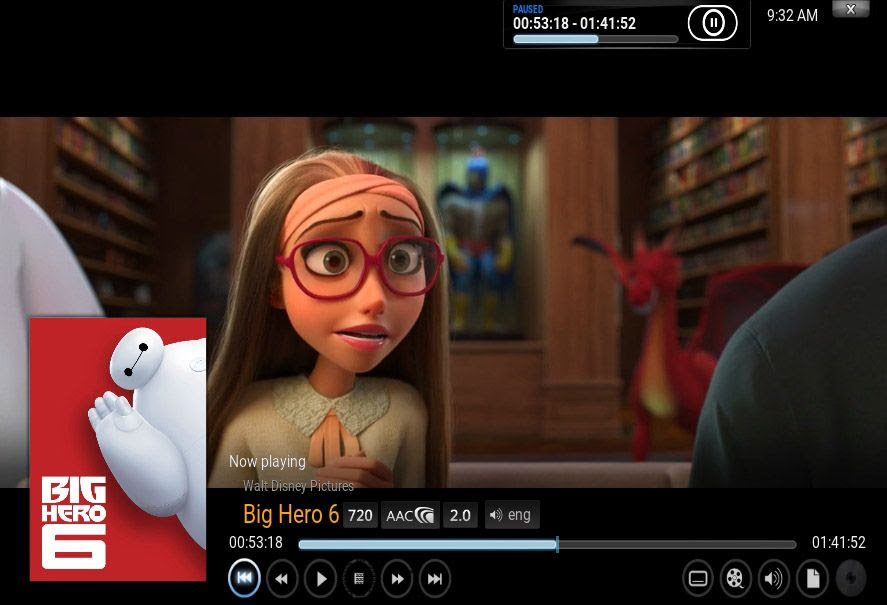The height and width of the screenshot is (605, 887).
Task: Click the AAC audio codec badge
Action: [x=410, y=515]
